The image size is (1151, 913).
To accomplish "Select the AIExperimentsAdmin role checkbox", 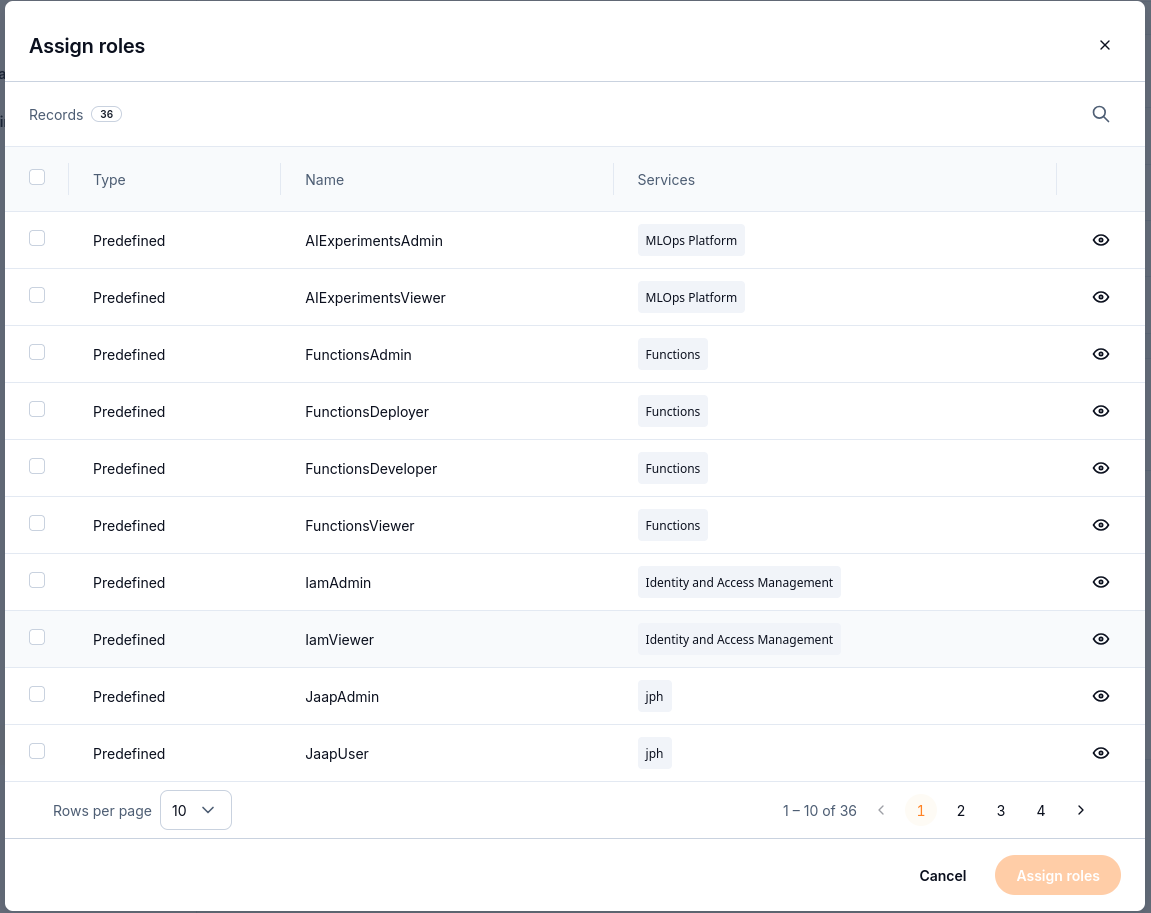I will (x=37, y=238).
